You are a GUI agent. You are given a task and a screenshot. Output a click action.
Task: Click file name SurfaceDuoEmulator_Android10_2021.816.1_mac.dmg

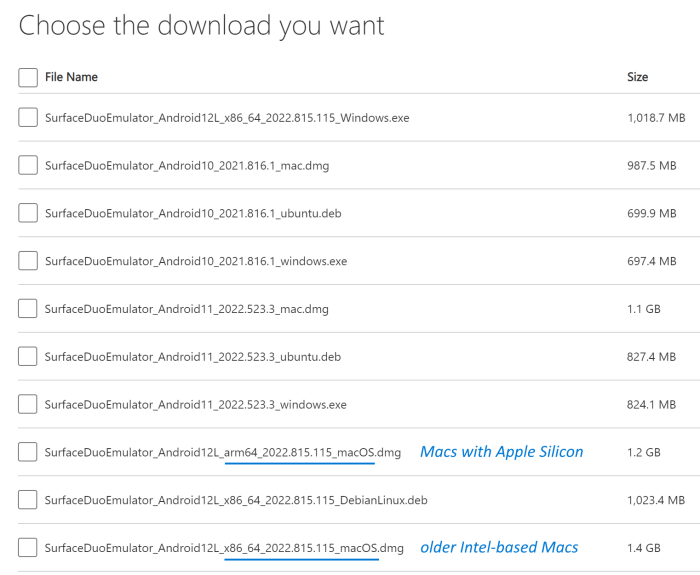[187, 166]
